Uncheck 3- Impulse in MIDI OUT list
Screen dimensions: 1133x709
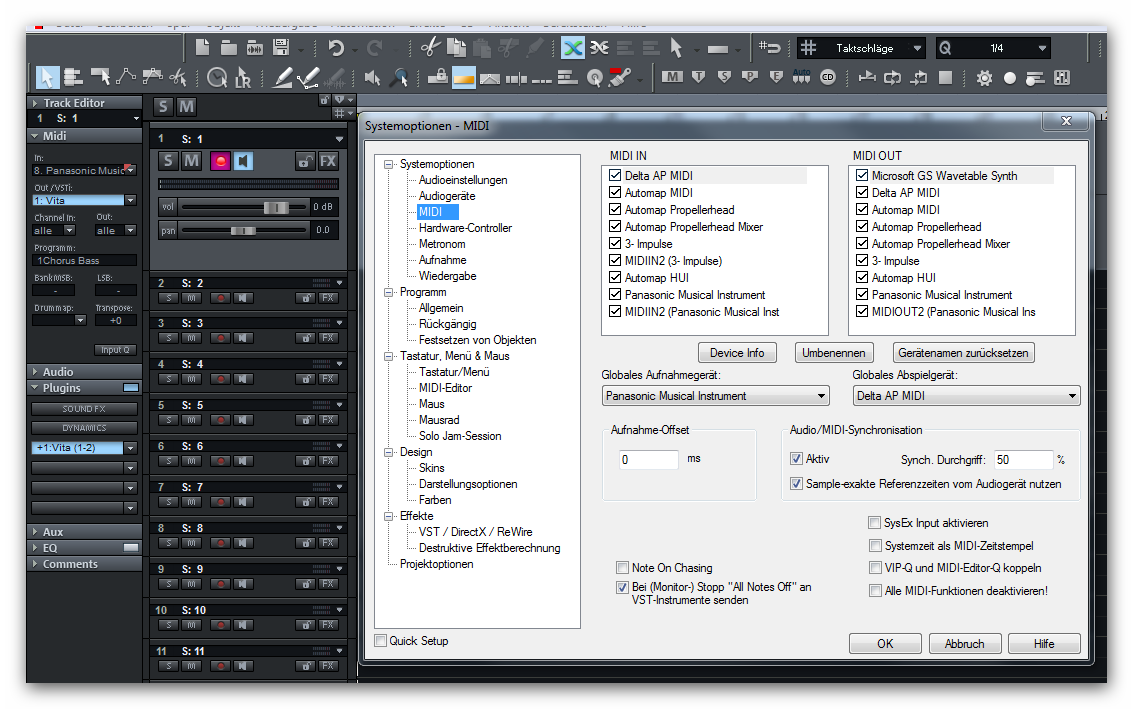[x=862, y=260]
